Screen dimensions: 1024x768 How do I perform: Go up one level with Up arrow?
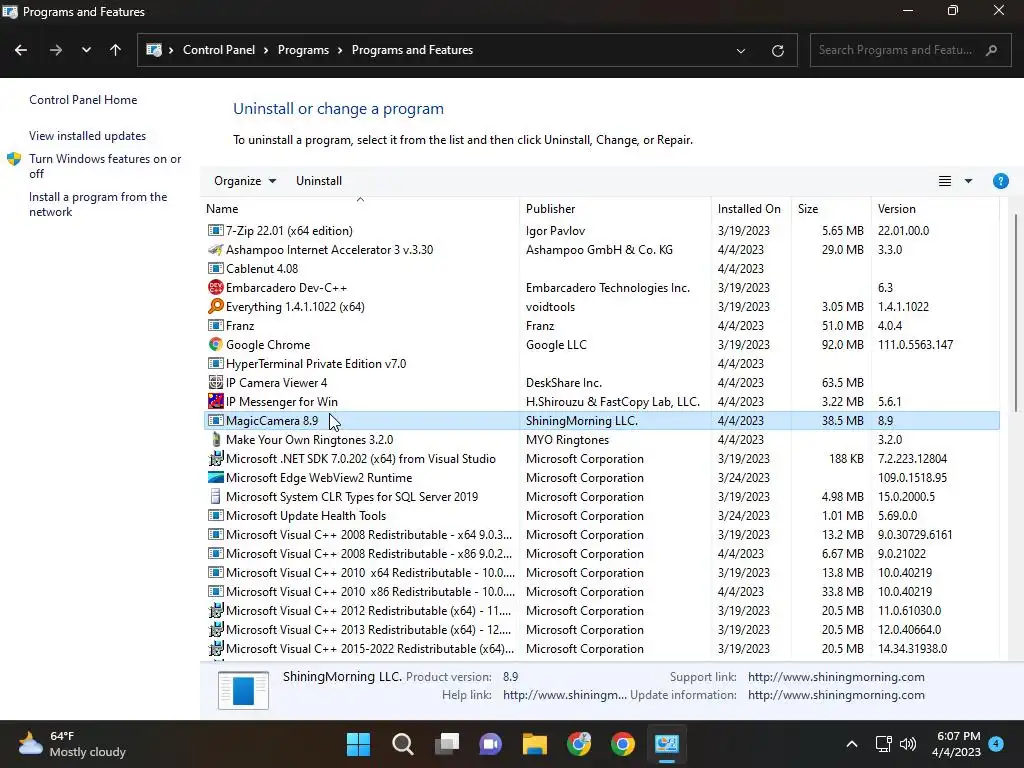(x=116, y=50)
